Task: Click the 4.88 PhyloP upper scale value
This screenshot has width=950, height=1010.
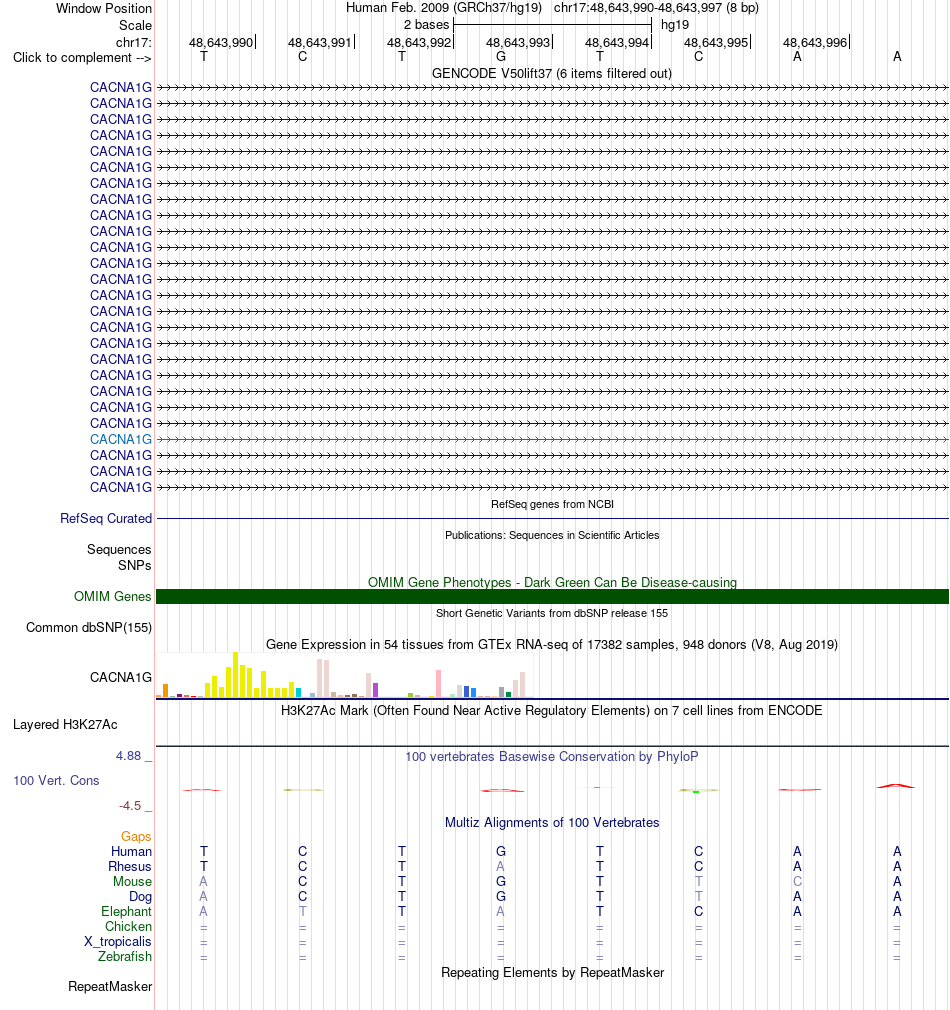Action: [x=128, y=756]
